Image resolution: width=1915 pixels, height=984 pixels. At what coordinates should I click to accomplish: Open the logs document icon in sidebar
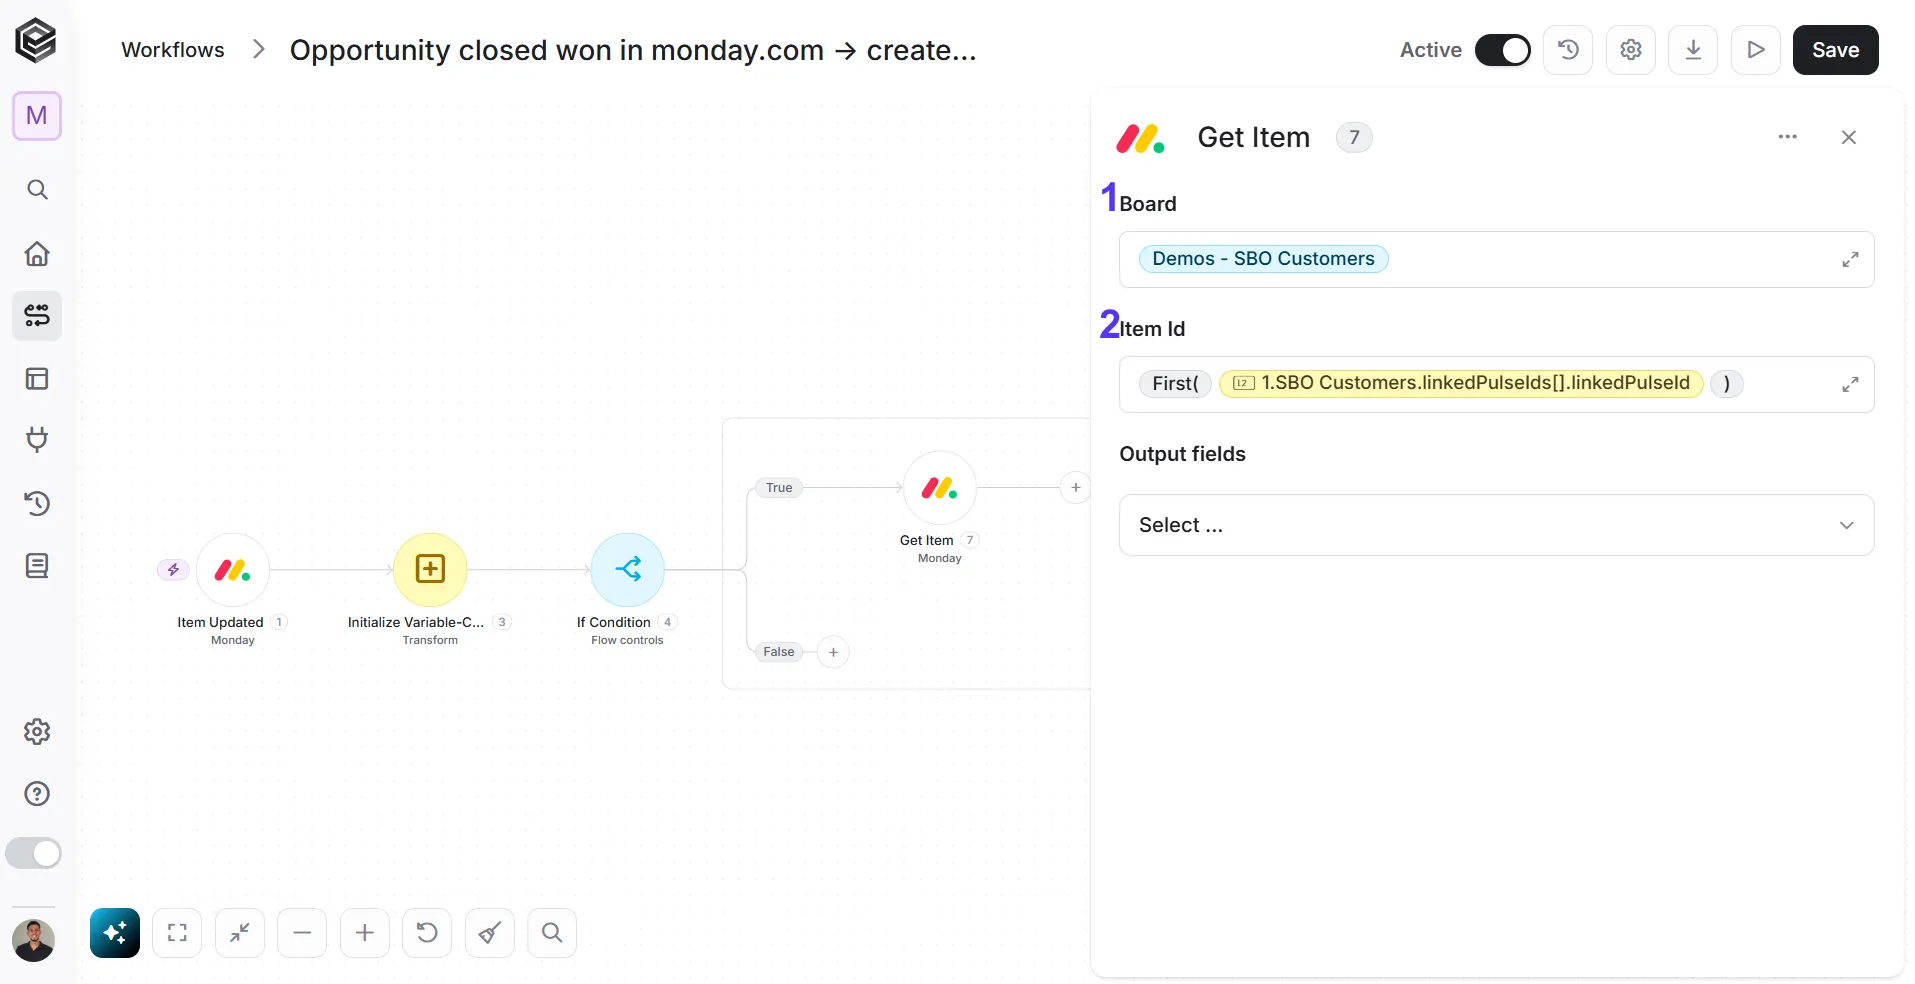(37, 566)
